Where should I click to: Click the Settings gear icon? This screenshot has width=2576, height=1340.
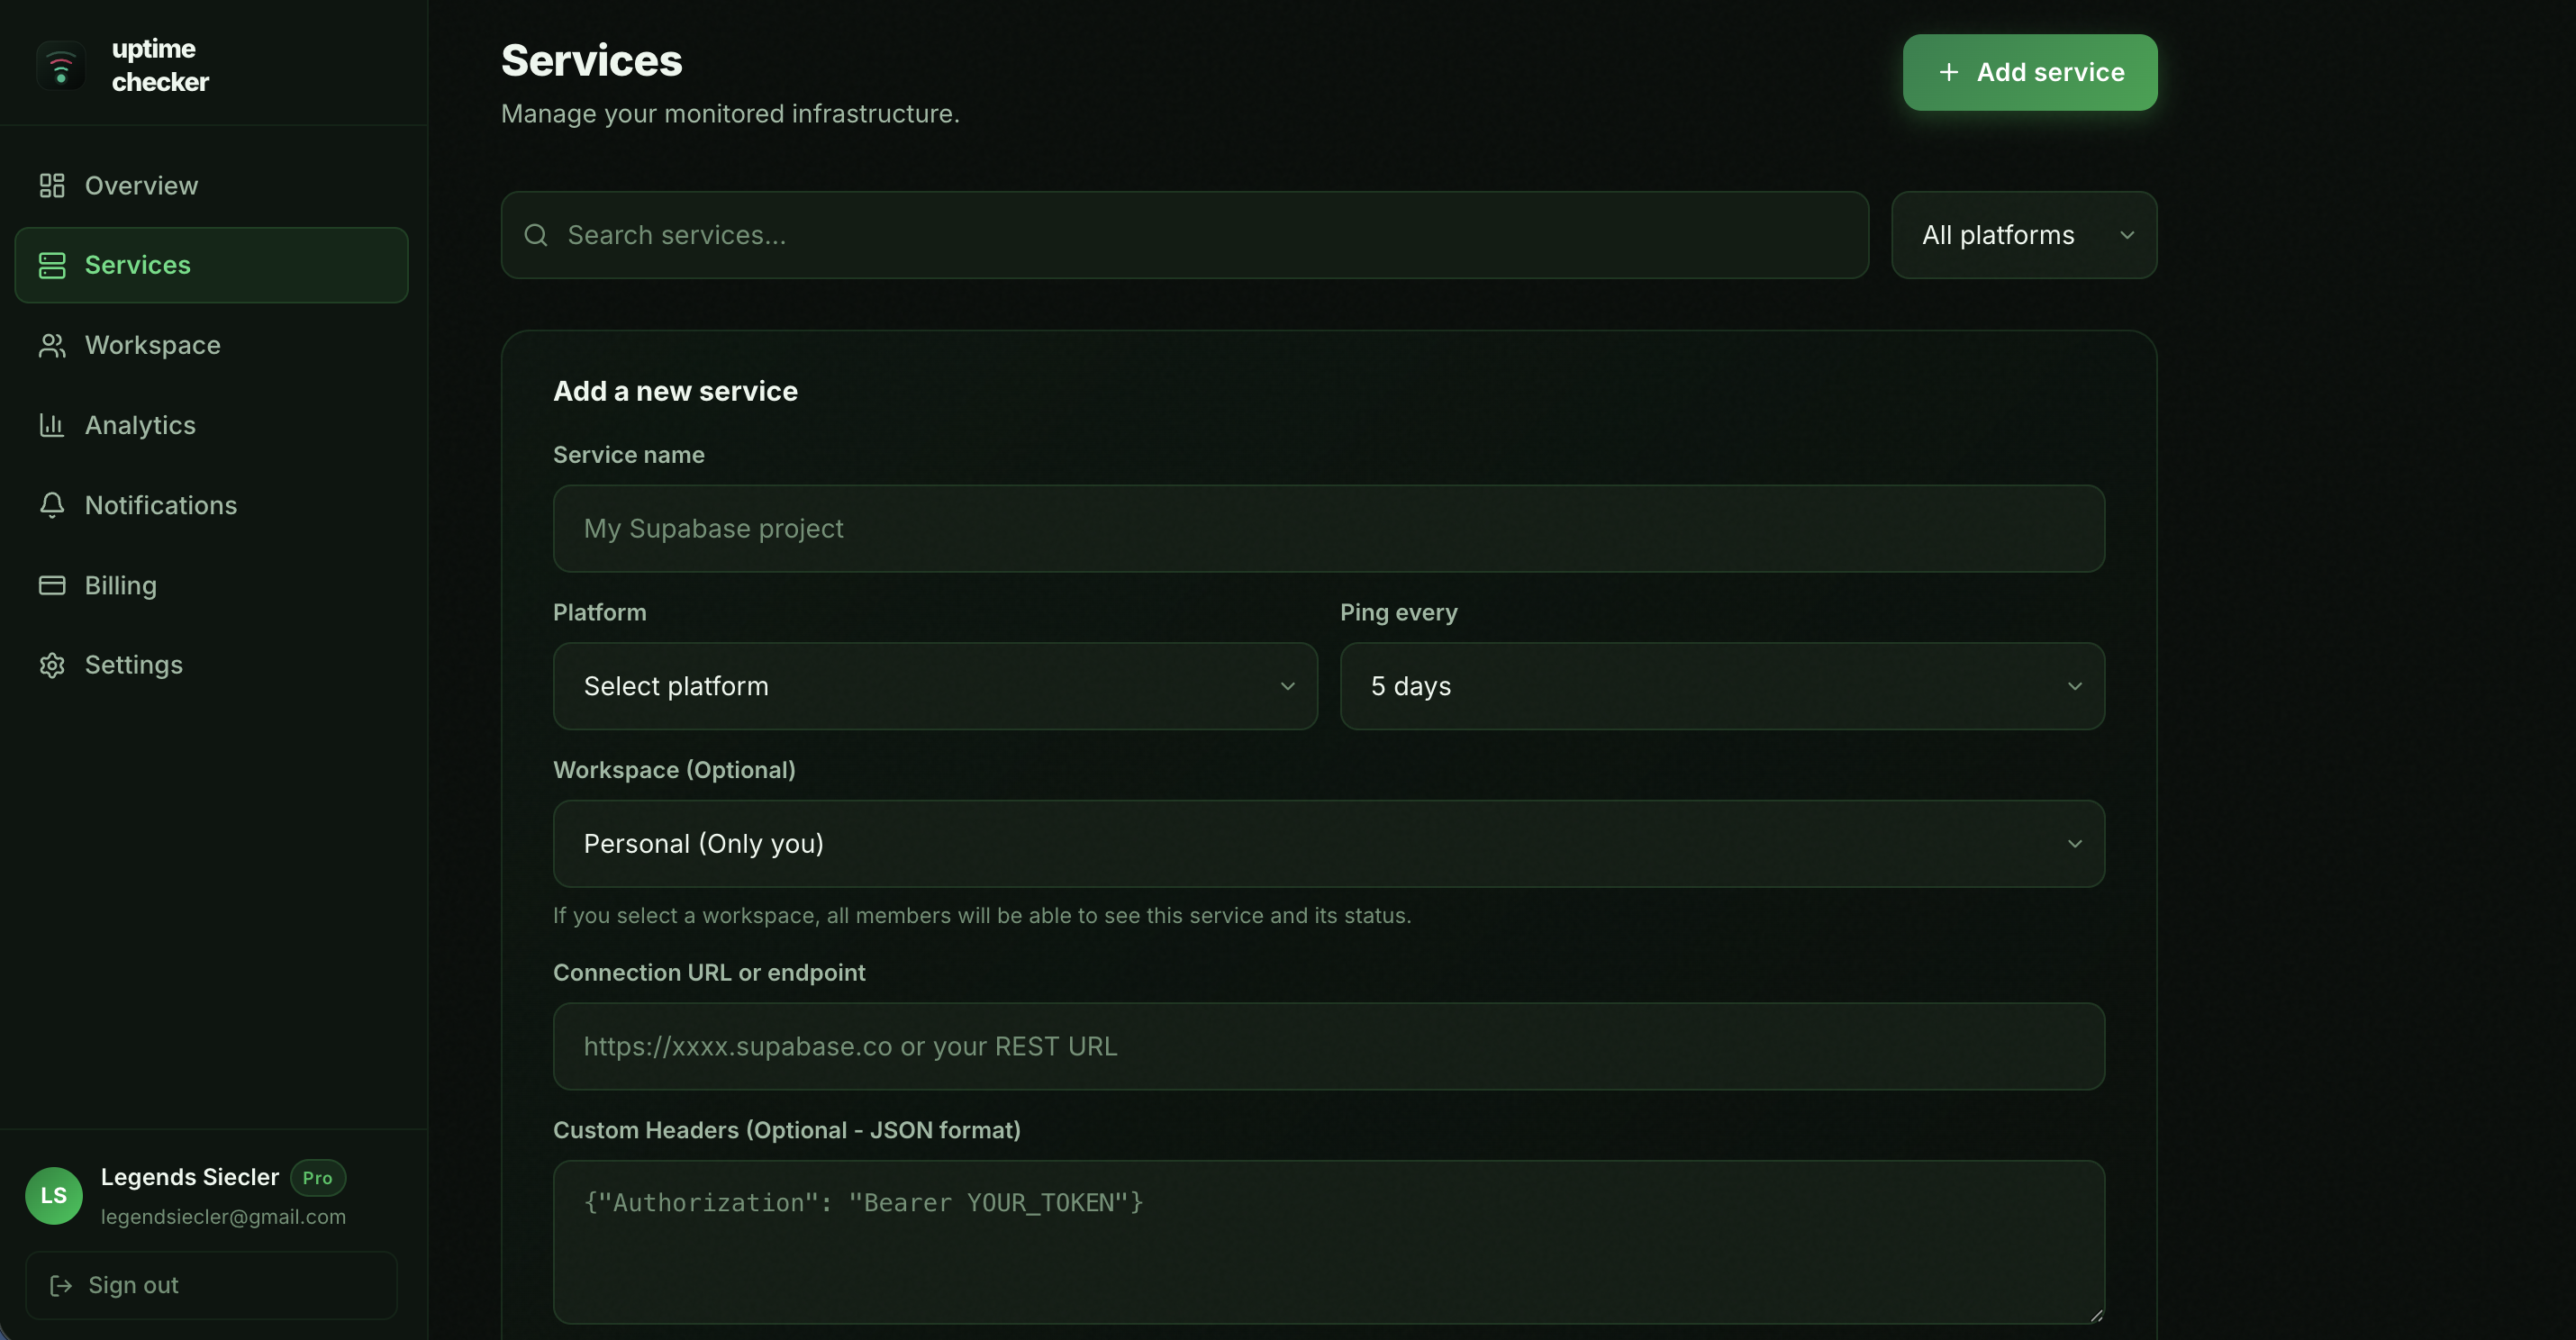[52, 665]
